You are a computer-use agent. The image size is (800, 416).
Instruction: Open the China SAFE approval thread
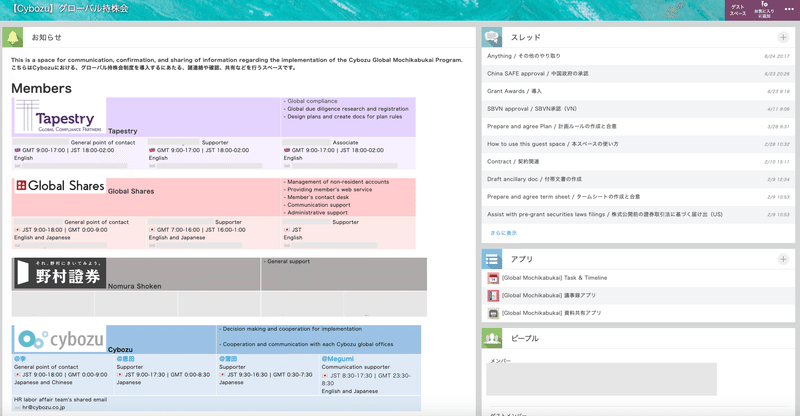[x=538, y=74]
